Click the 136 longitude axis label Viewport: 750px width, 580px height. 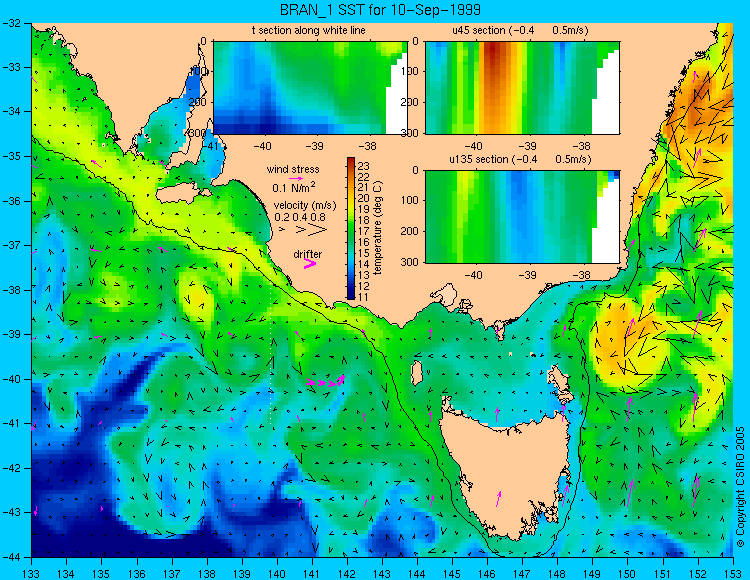[x=136, y=573]
